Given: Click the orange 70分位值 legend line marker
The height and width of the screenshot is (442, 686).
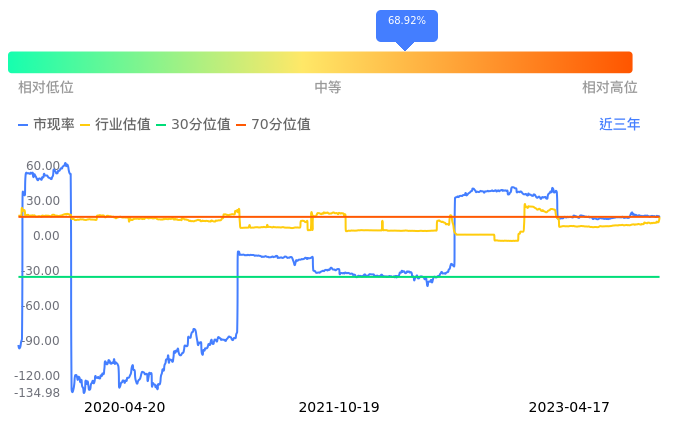Looking at the screenshot, I should pos(241,125).
